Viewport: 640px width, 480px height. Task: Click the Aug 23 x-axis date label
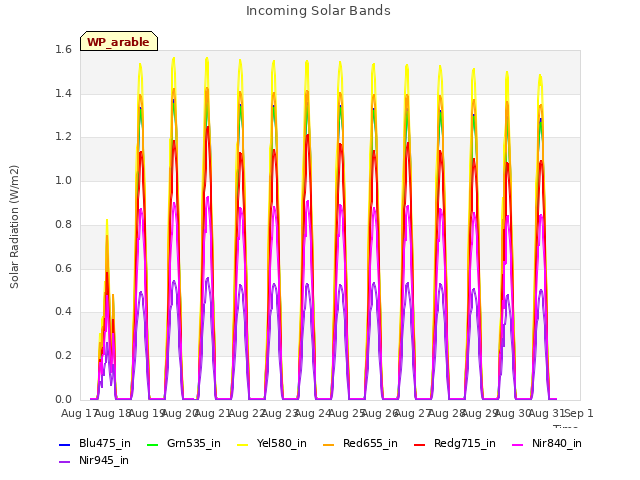[280, 414]
